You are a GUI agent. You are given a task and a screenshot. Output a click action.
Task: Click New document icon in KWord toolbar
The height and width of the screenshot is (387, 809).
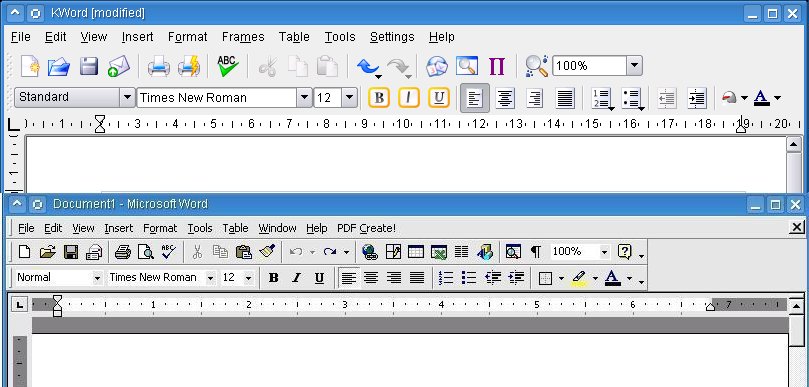coord(30,67)
